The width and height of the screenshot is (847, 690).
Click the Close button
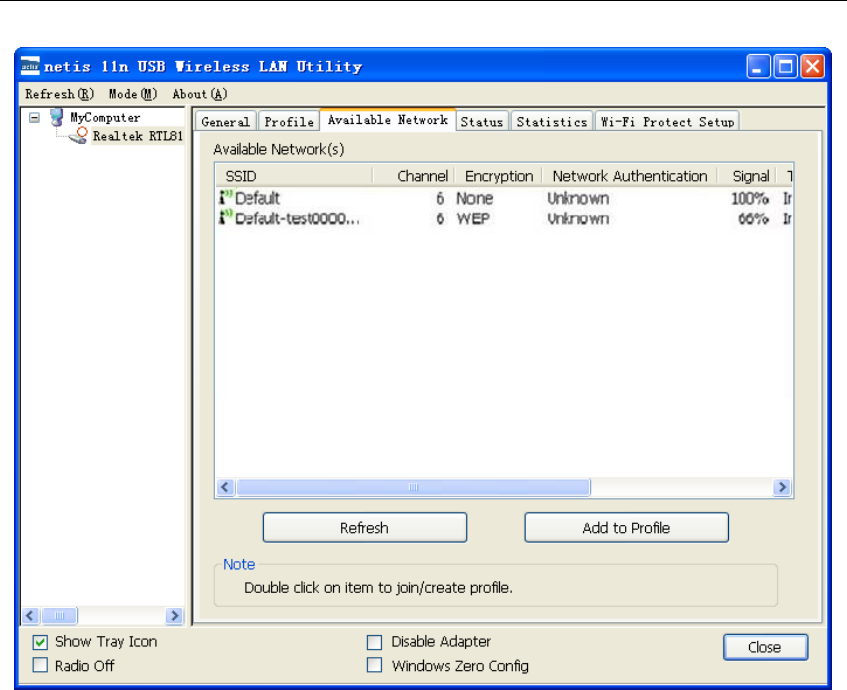pos(765,647)
